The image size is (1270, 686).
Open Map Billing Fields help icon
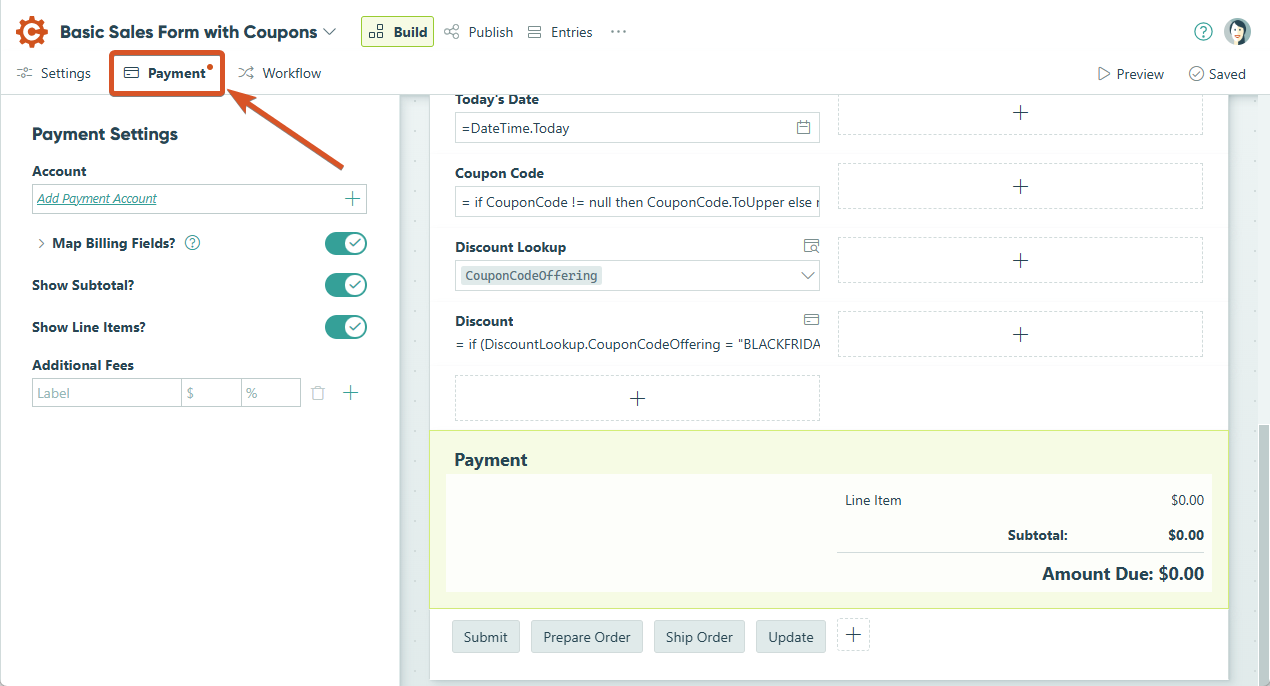(x=193, y=243)
